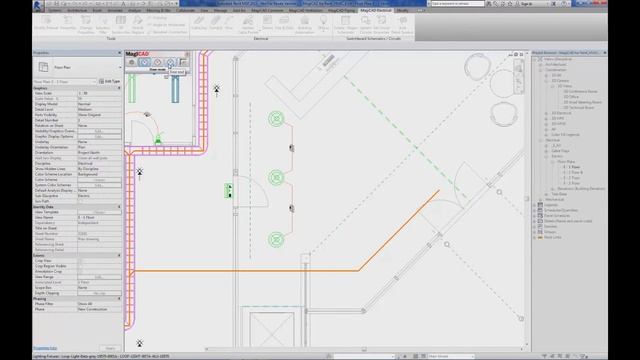The width and height of the screenshot is (640, 360).
Task: Expand the Families node in Project Browser
Action: tap(535, 227)
